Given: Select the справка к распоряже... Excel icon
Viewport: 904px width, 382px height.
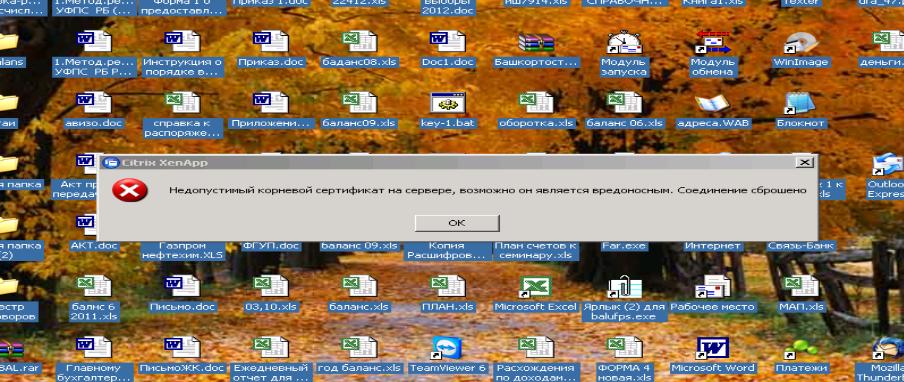Looking at the screenshot, I should tap(182, 103).
